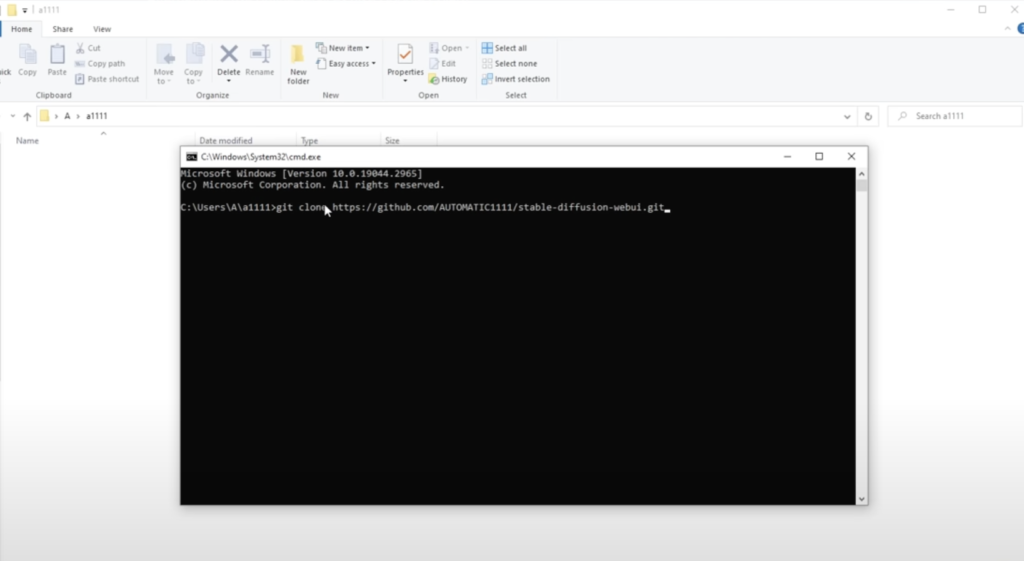Click the Delete icon in Organize group
The width and height of the screenshot is (1024, 561).
(x=229, y=54)
